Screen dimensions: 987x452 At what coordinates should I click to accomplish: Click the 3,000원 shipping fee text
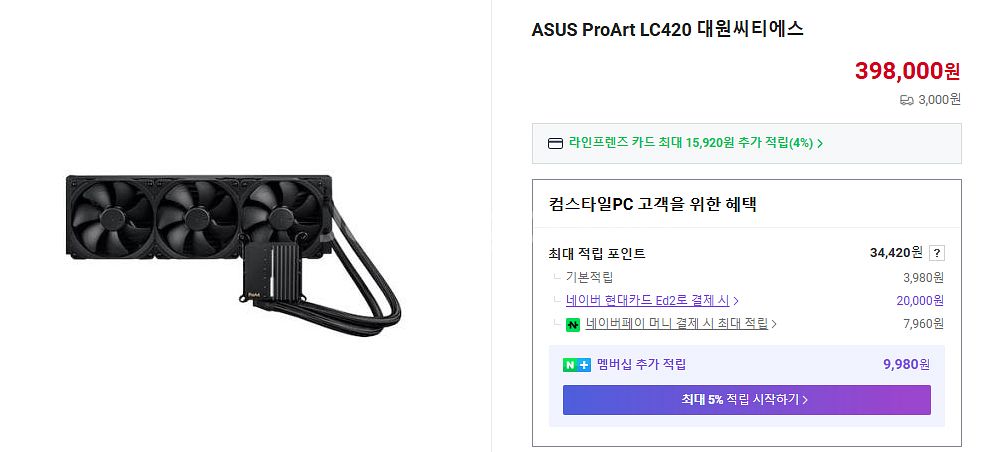[x=939, y=100]
